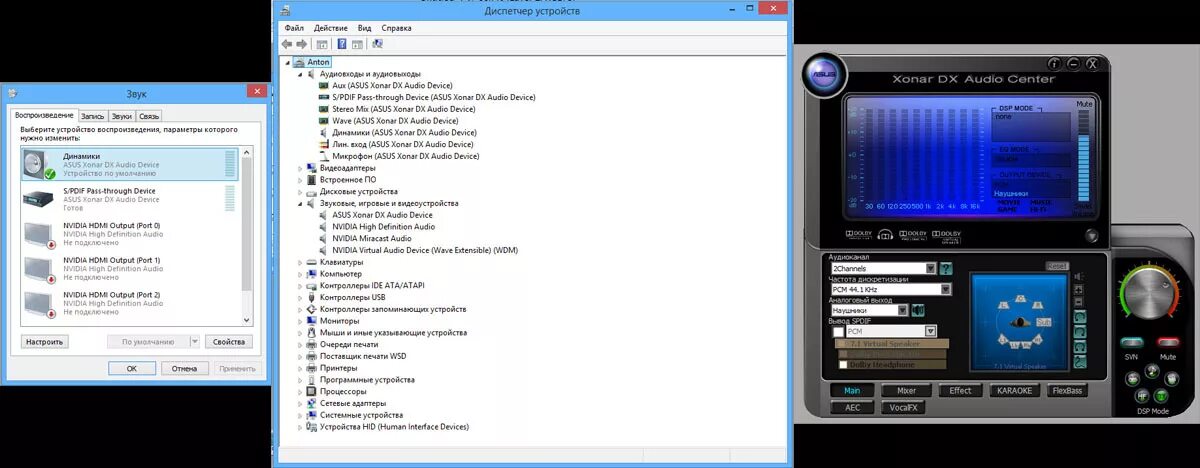Open the Действие menu
The image size is (1200, 468).
pyautogui.click(x=331, y=28)
